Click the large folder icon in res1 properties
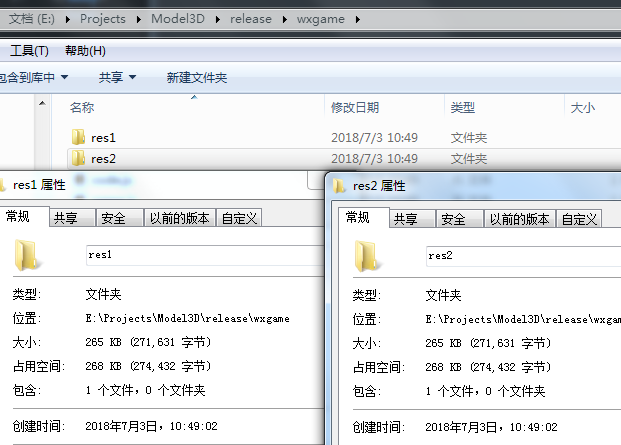 coord(26,256)
